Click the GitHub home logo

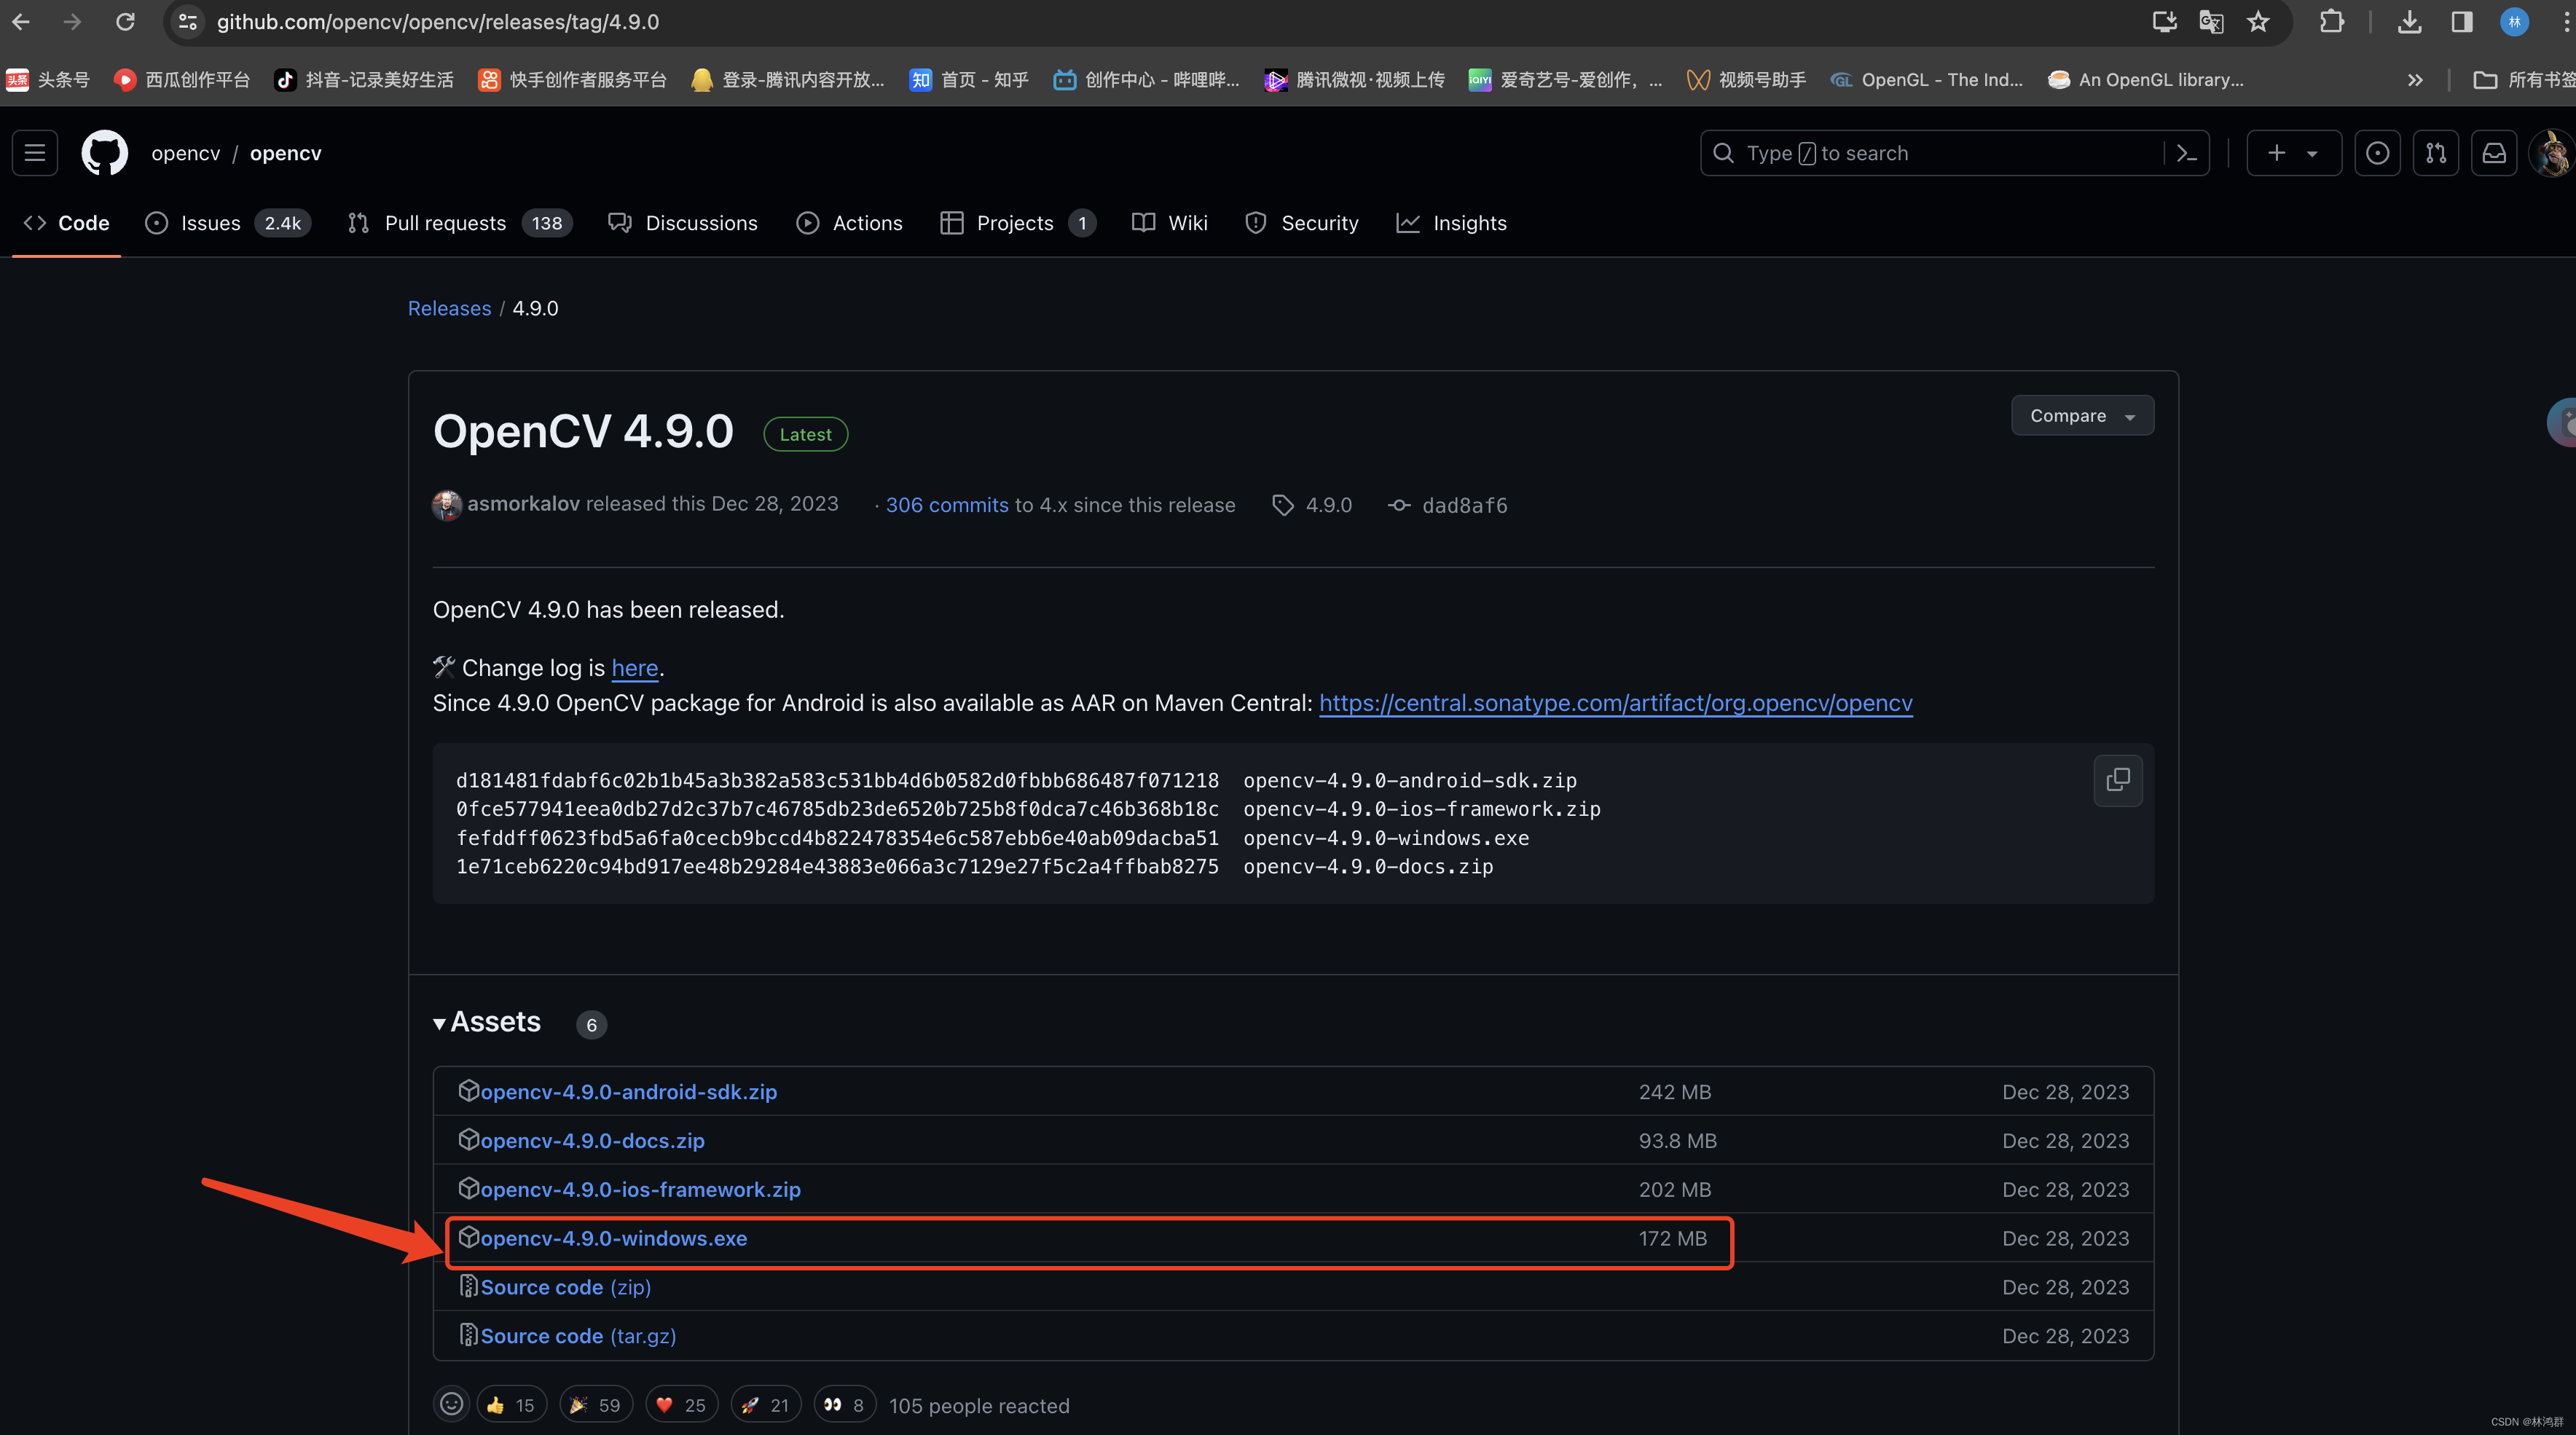104,152
